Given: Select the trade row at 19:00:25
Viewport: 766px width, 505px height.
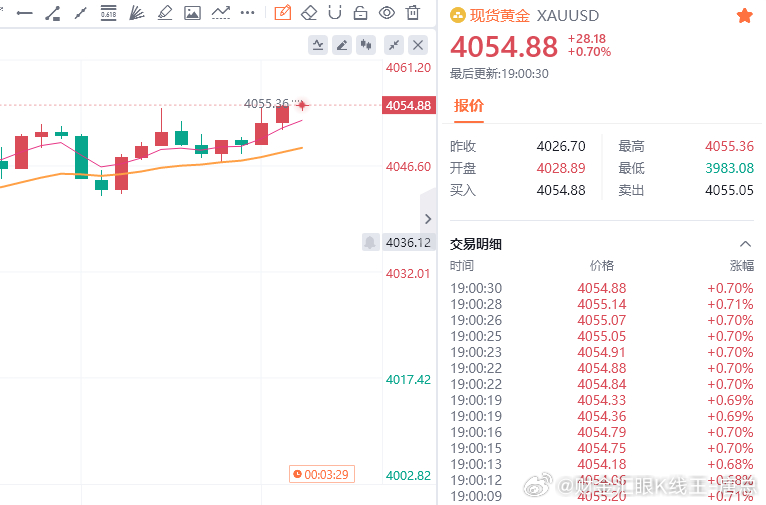Looking at the screenshot, I should [602, 336].
